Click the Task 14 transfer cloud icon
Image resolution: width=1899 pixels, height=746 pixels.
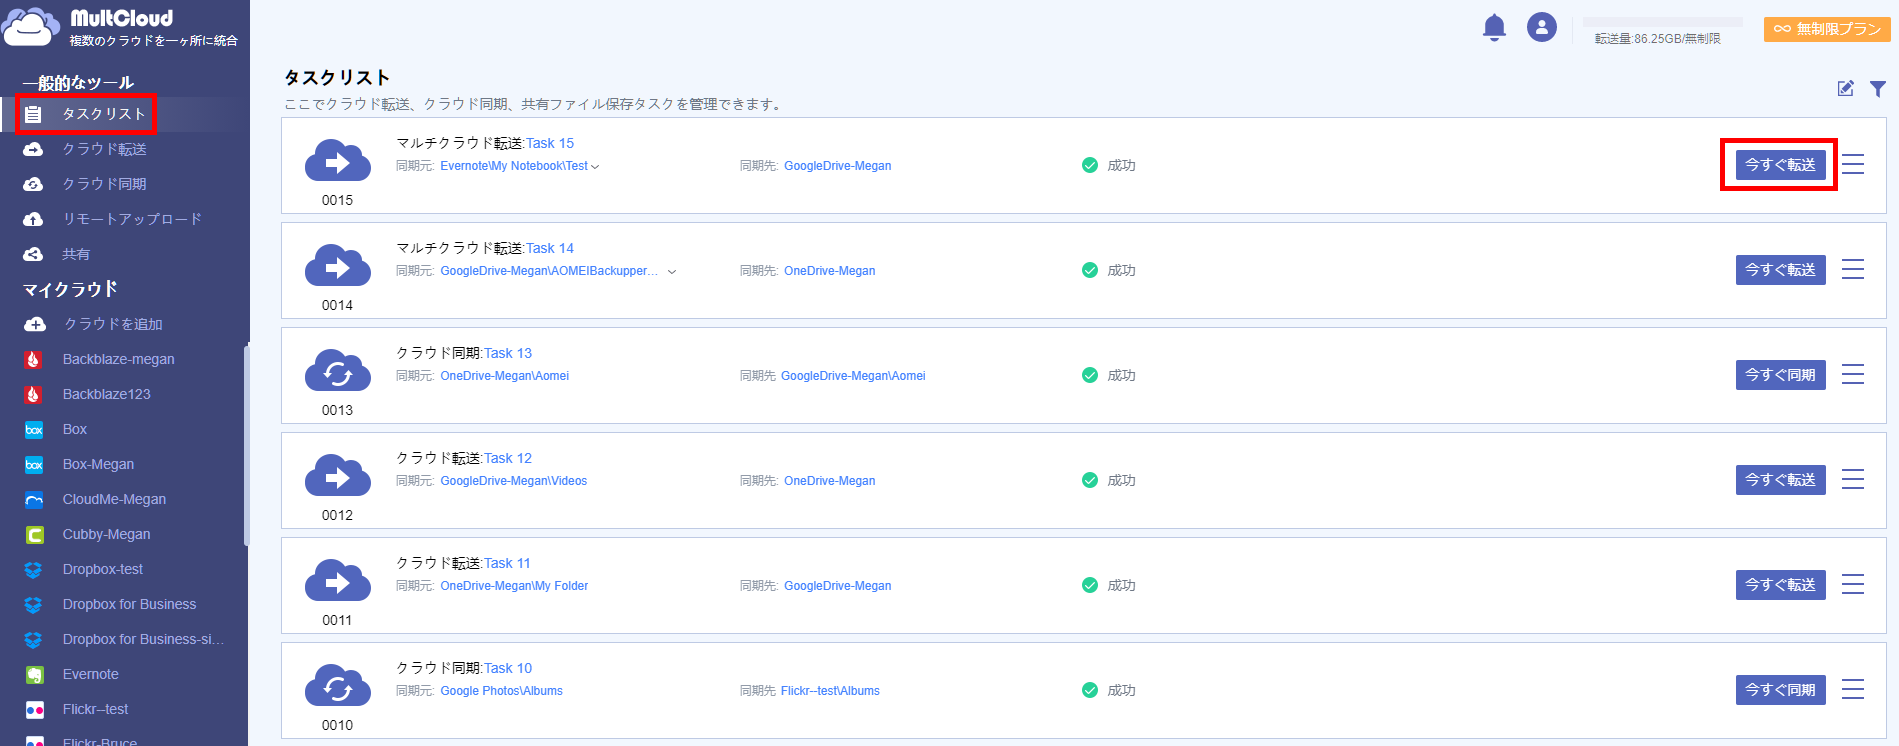point(338,265)
